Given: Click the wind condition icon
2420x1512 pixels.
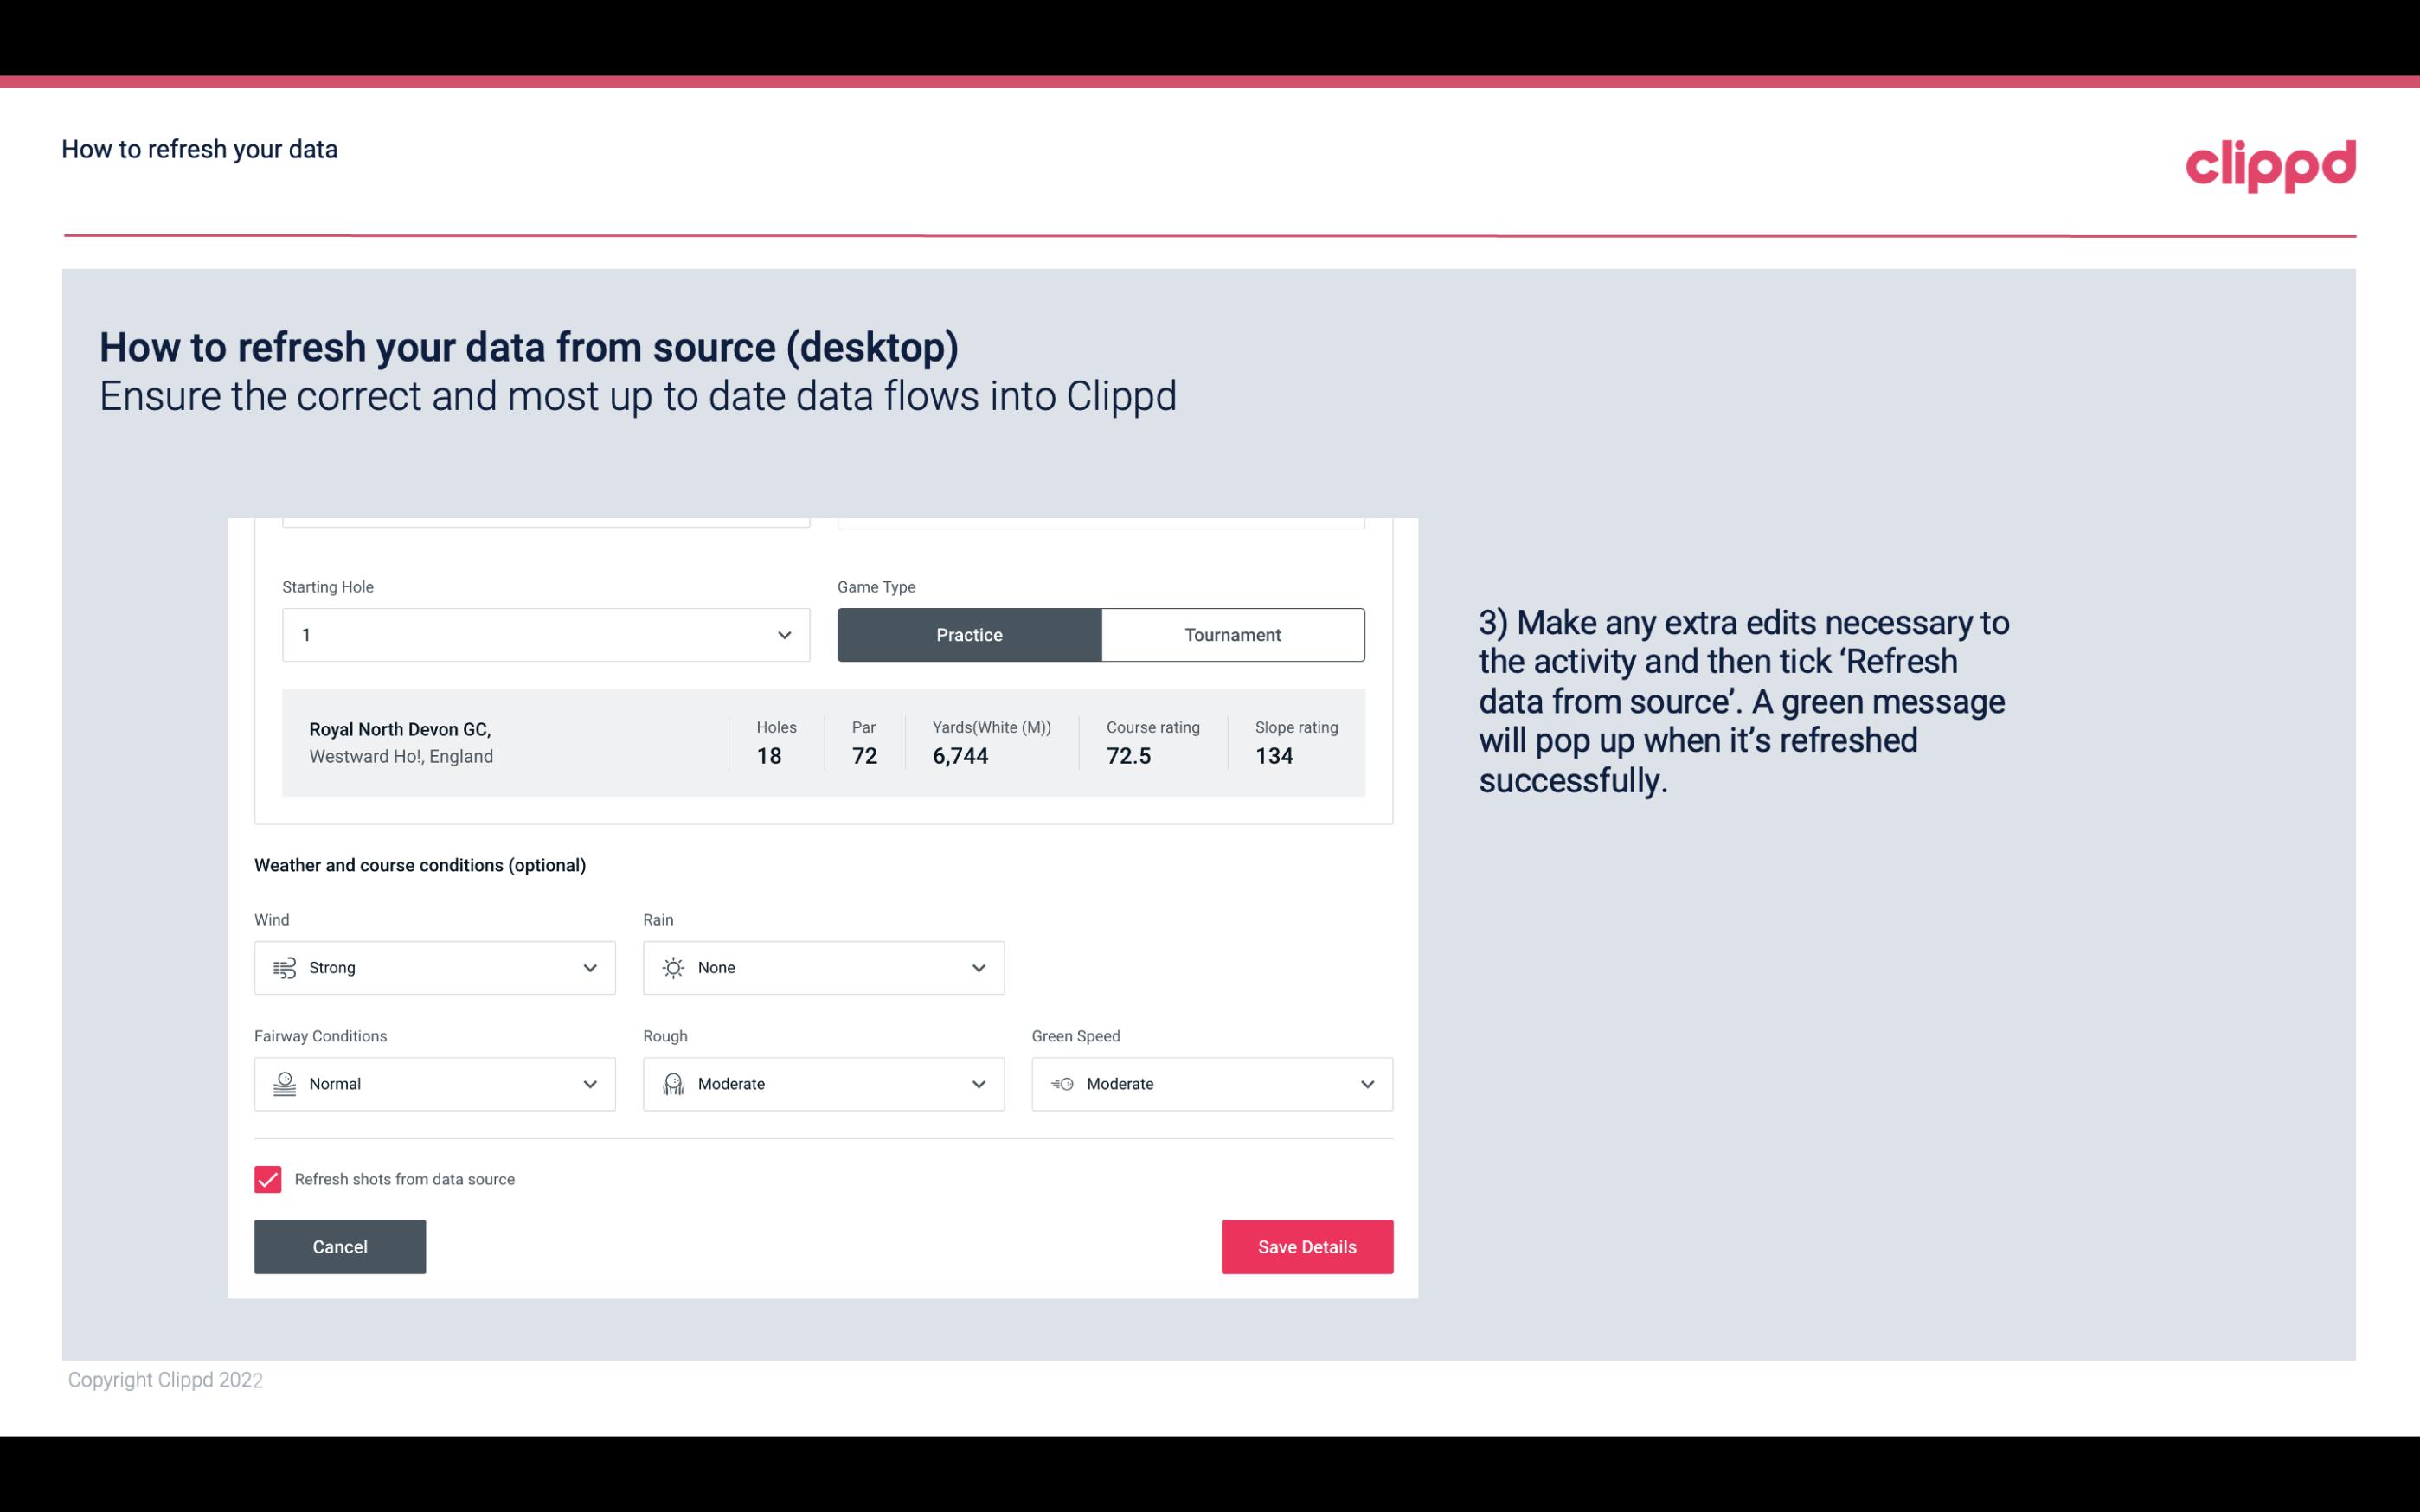Looking at the screenshot, I should tap(284, 967).
